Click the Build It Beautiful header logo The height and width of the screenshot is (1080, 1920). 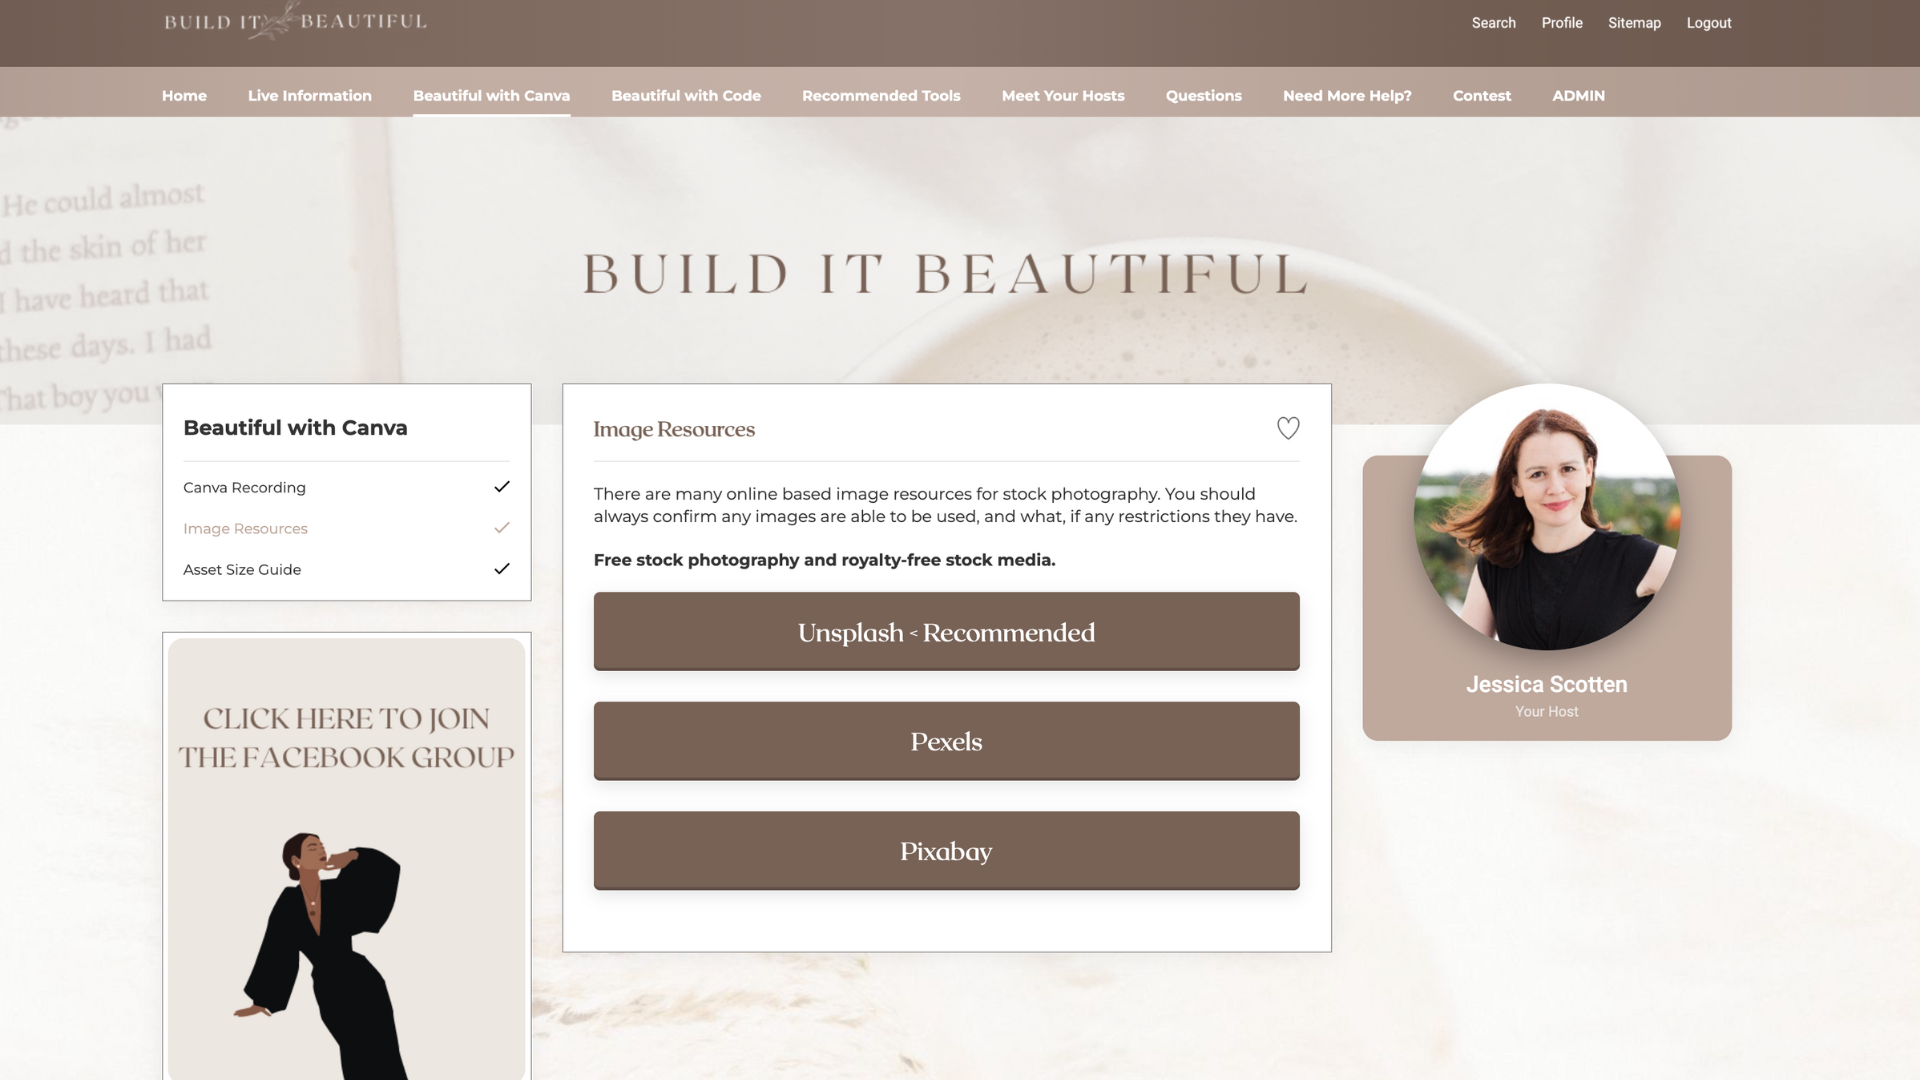point(295,21)
